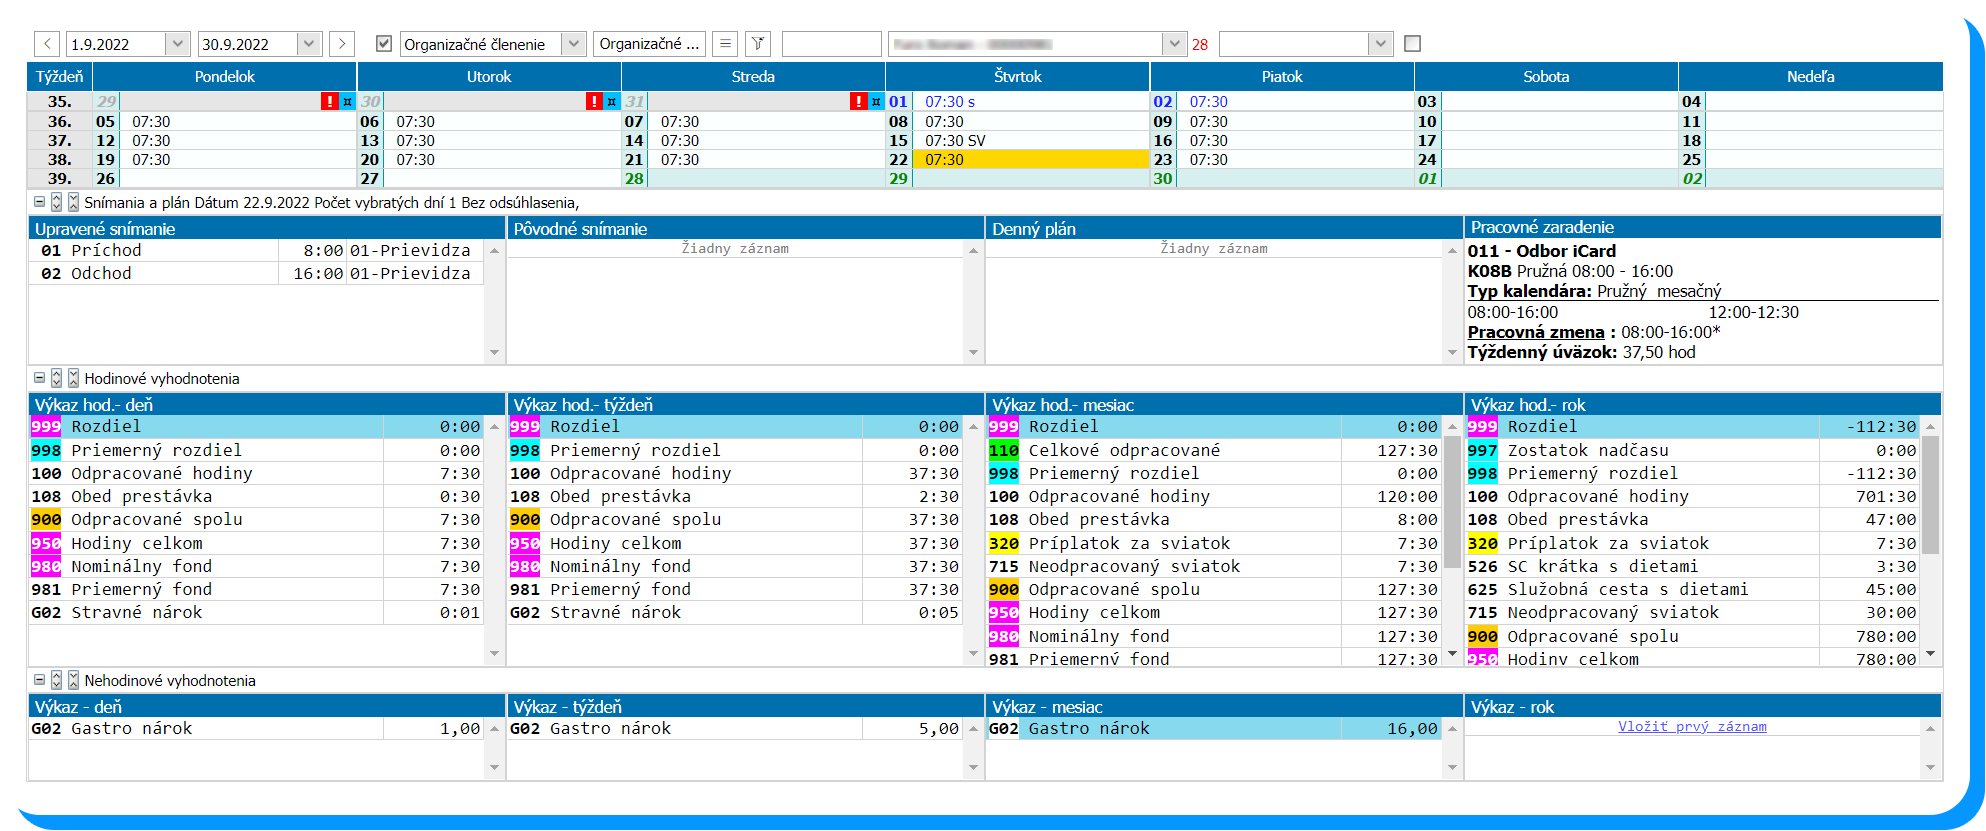Collapse the Snímania a plán section
The image size is (1986, 831).
(x=40, y=202)
